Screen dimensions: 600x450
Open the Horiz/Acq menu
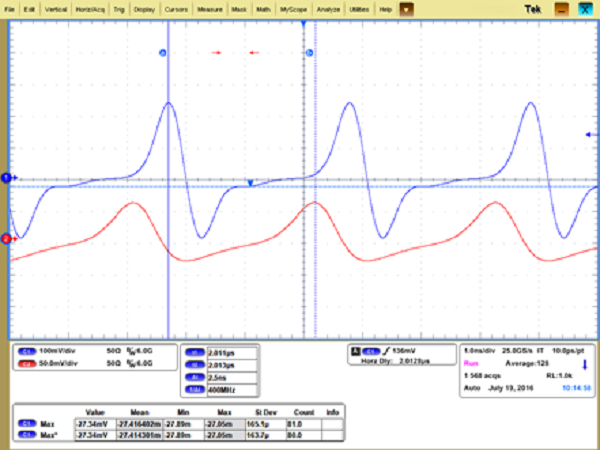[93, 7]
